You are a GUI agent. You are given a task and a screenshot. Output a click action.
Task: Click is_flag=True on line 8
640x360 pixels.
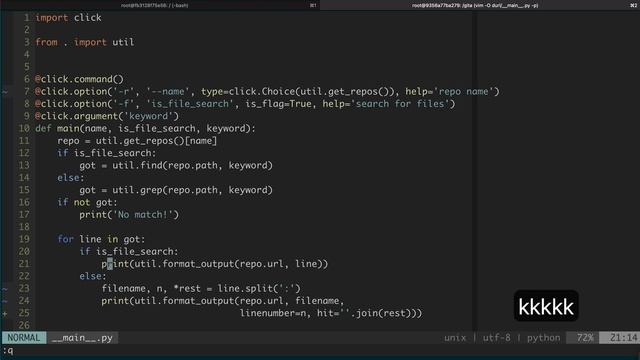280,104
